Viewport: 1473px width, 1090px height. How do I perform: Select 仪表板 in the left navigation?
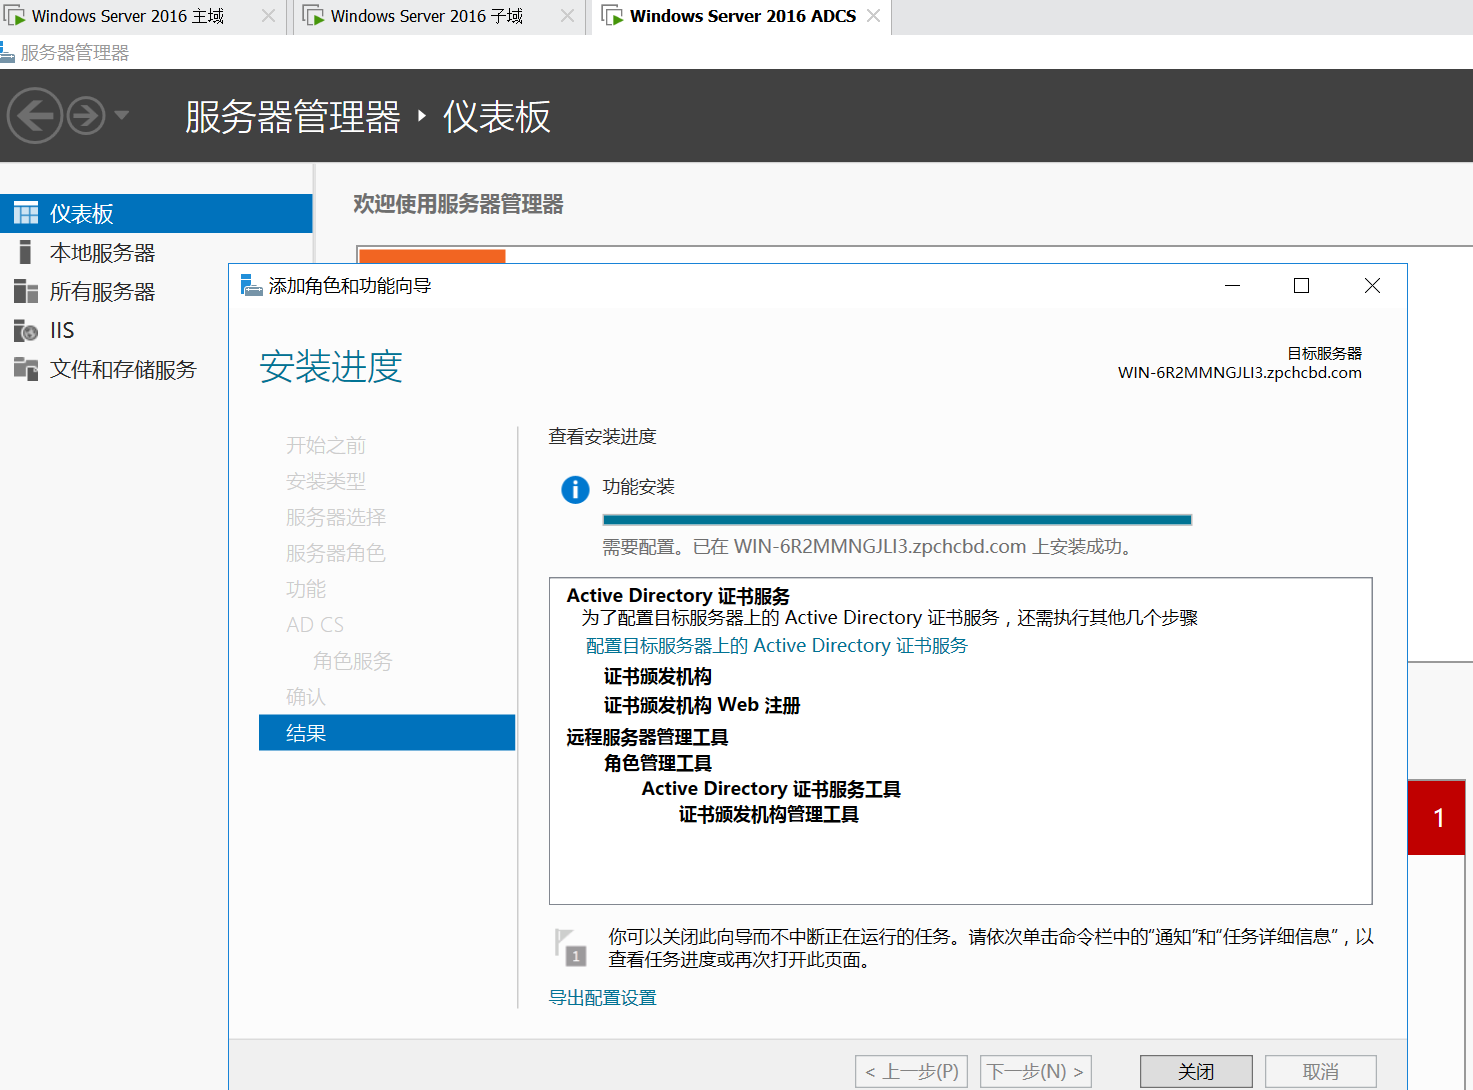156,214
